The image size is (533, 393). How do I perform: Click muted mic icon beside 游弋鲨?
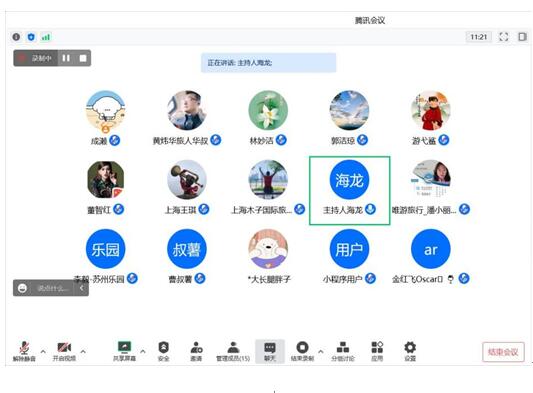444,140
